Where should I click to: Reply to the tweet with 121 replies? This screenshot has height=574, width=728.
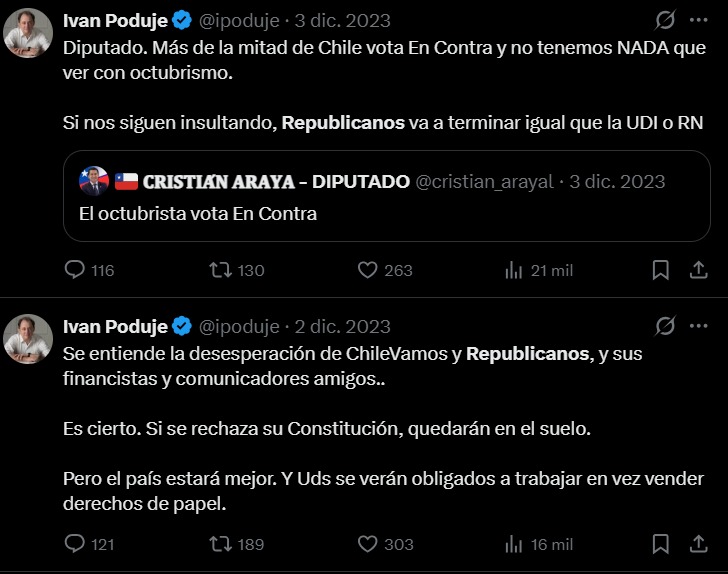(x=76, y=544)
